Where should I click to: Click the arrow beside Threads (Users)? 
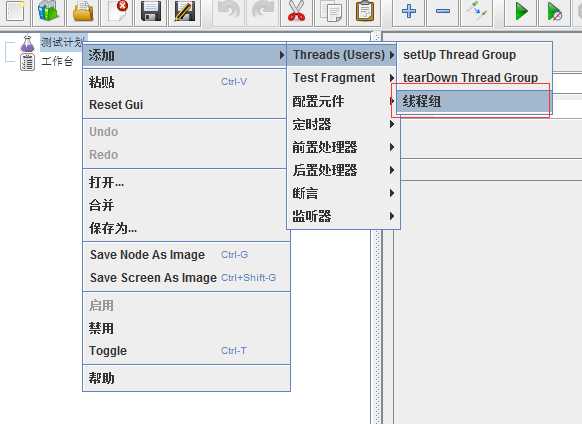click(392, 55)
